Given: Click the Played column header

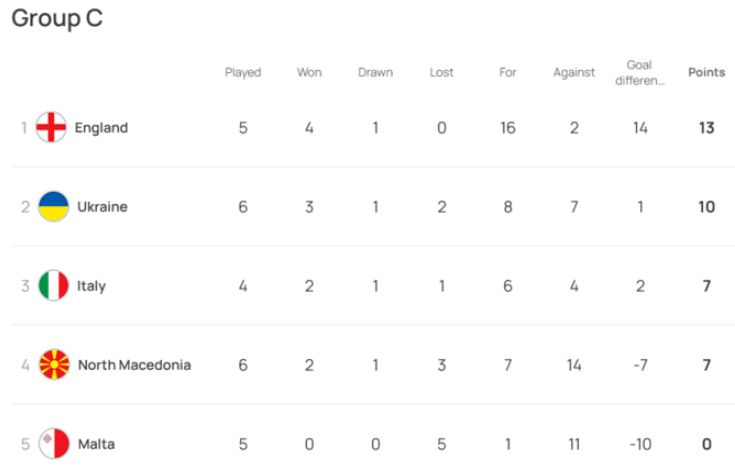Looking at the screenshot, I should (243, 72).
